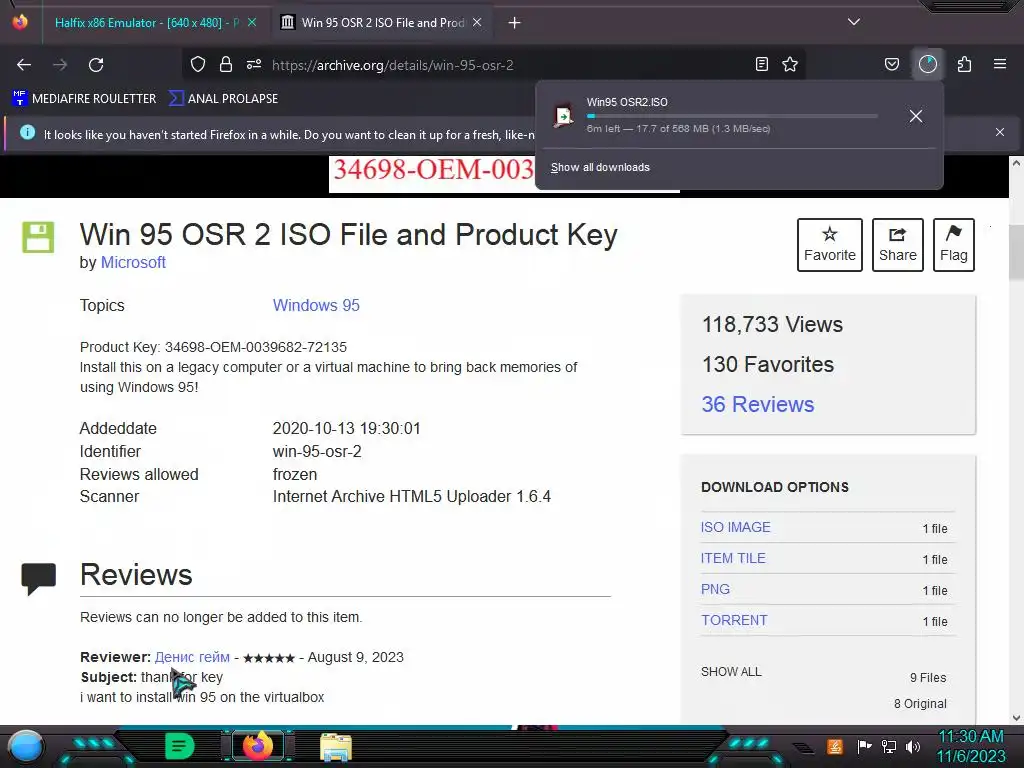Click the notification info icon

(27, 133)
